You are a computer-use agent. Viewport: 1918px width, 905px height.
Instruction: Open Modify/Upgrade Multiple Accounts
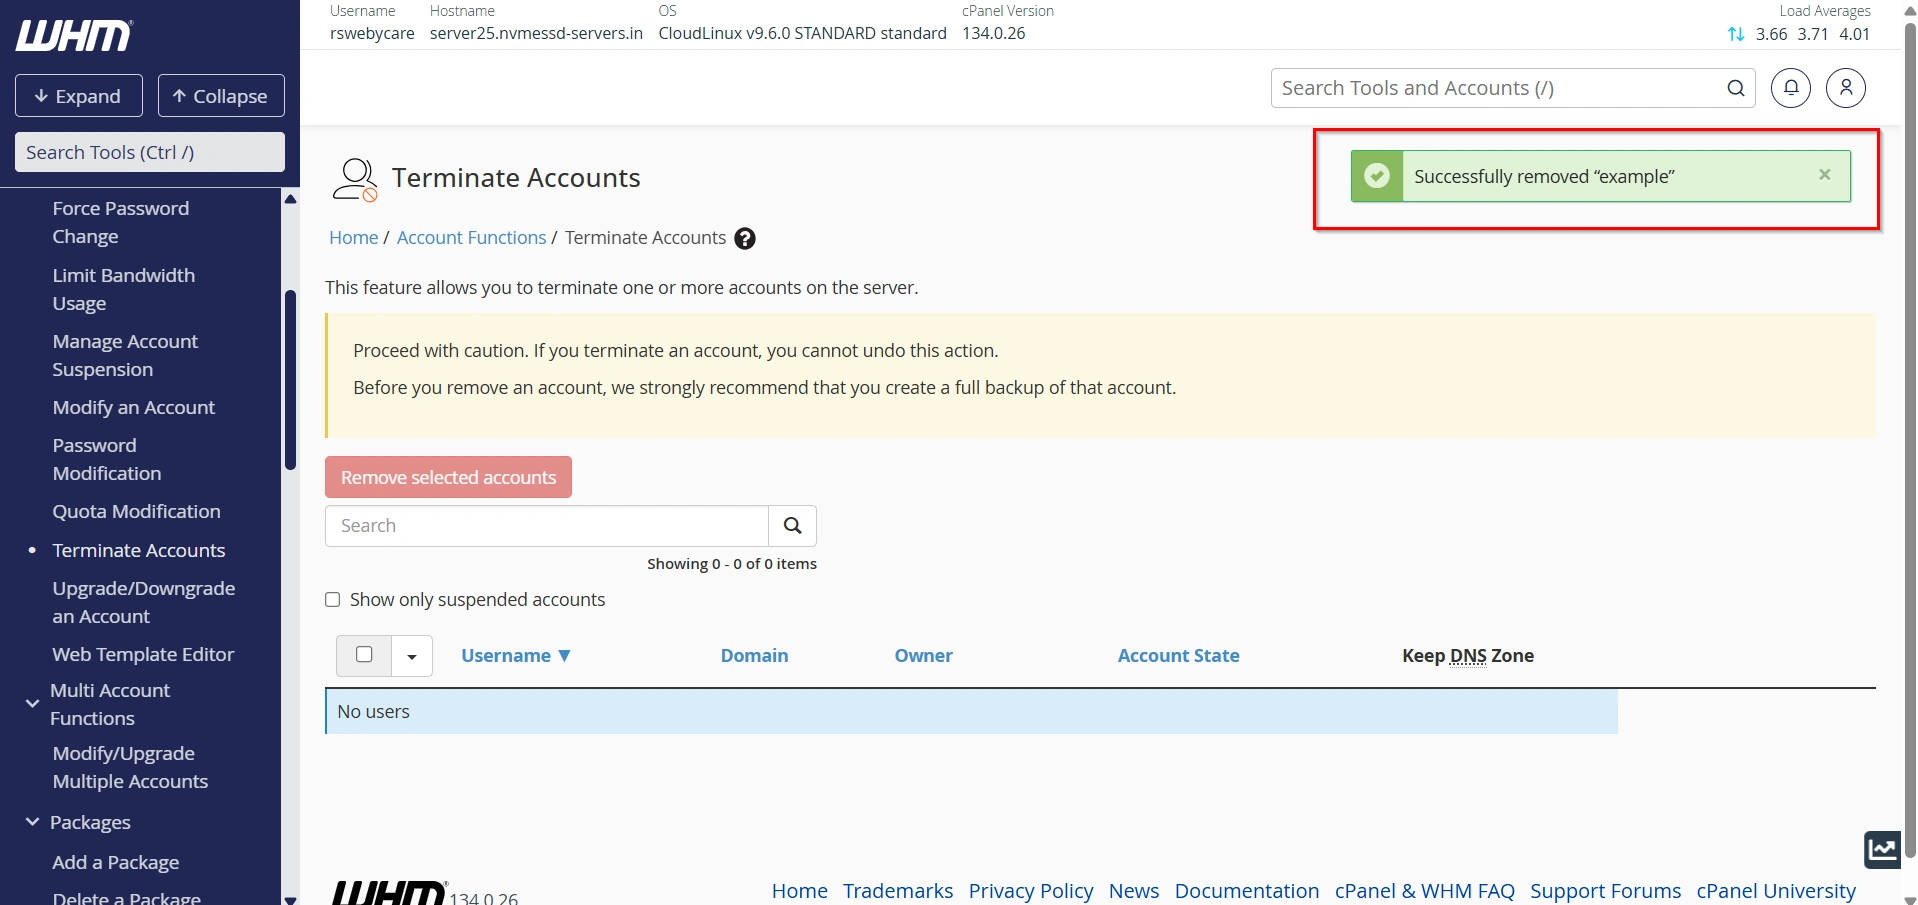(130, 767)
